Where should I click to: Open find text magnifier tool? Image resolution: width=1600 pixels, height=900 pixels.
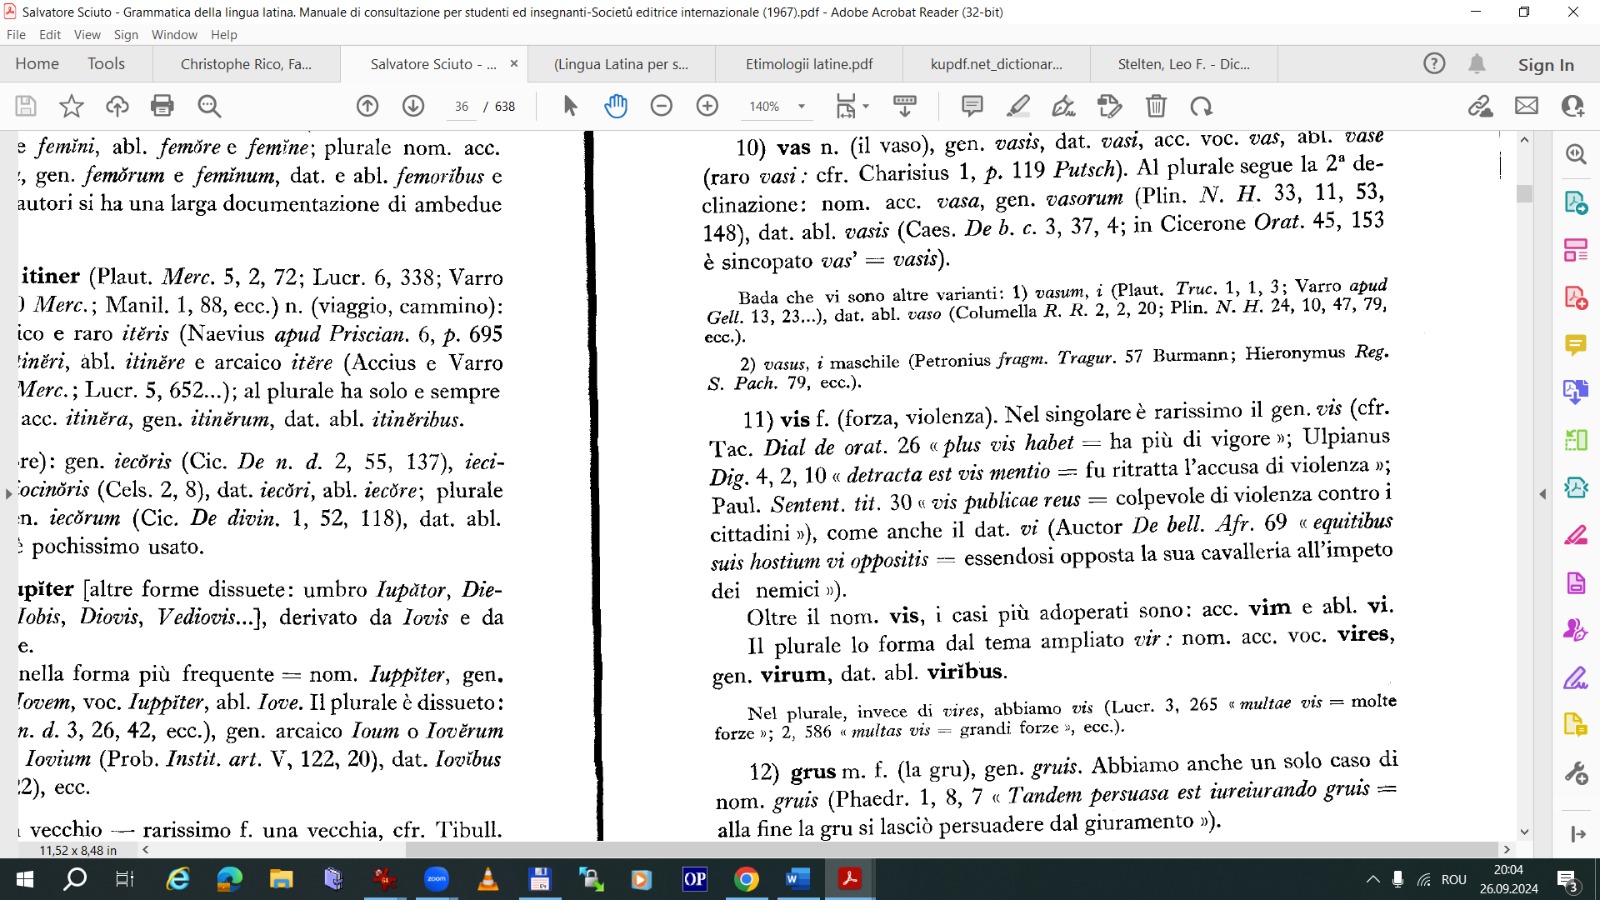tap(208, 106)
